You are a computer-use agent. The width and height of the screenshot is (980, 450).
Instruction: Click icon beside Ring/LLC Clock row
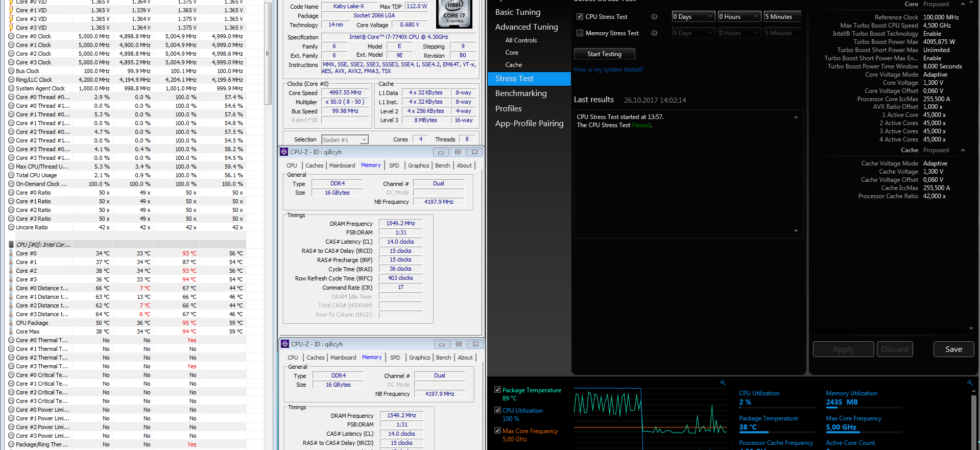[x=11, y=80]
